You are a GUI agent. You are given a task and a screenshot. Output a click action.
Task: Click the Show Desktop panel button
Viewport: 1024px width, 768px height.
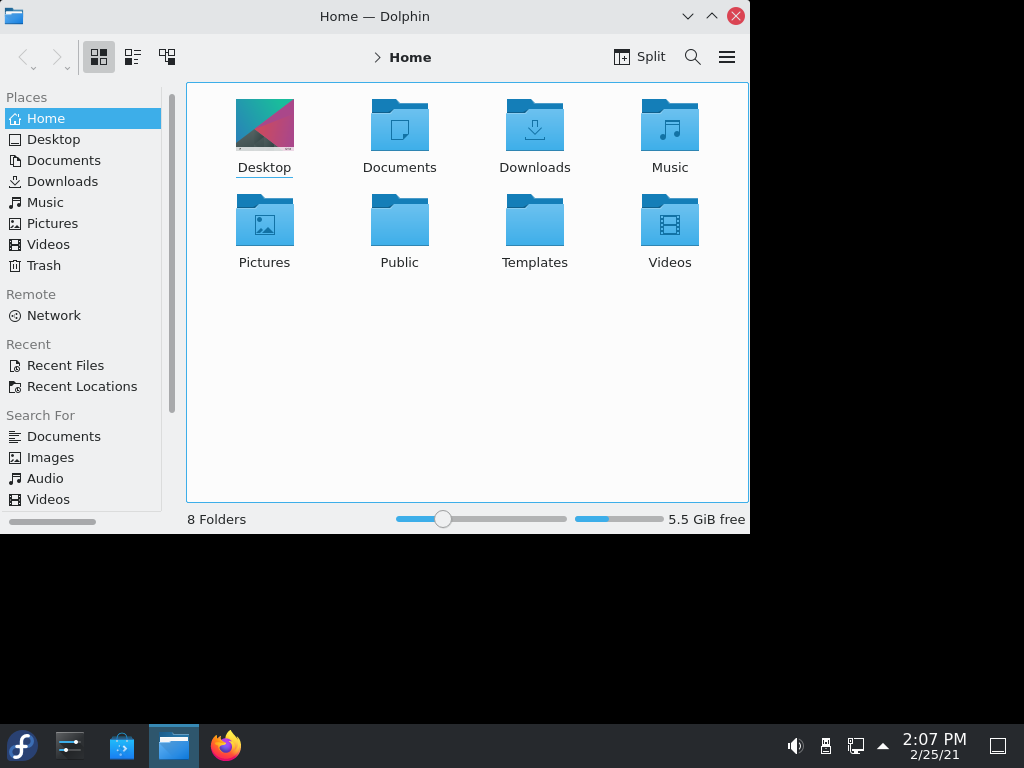click(998, 746)
